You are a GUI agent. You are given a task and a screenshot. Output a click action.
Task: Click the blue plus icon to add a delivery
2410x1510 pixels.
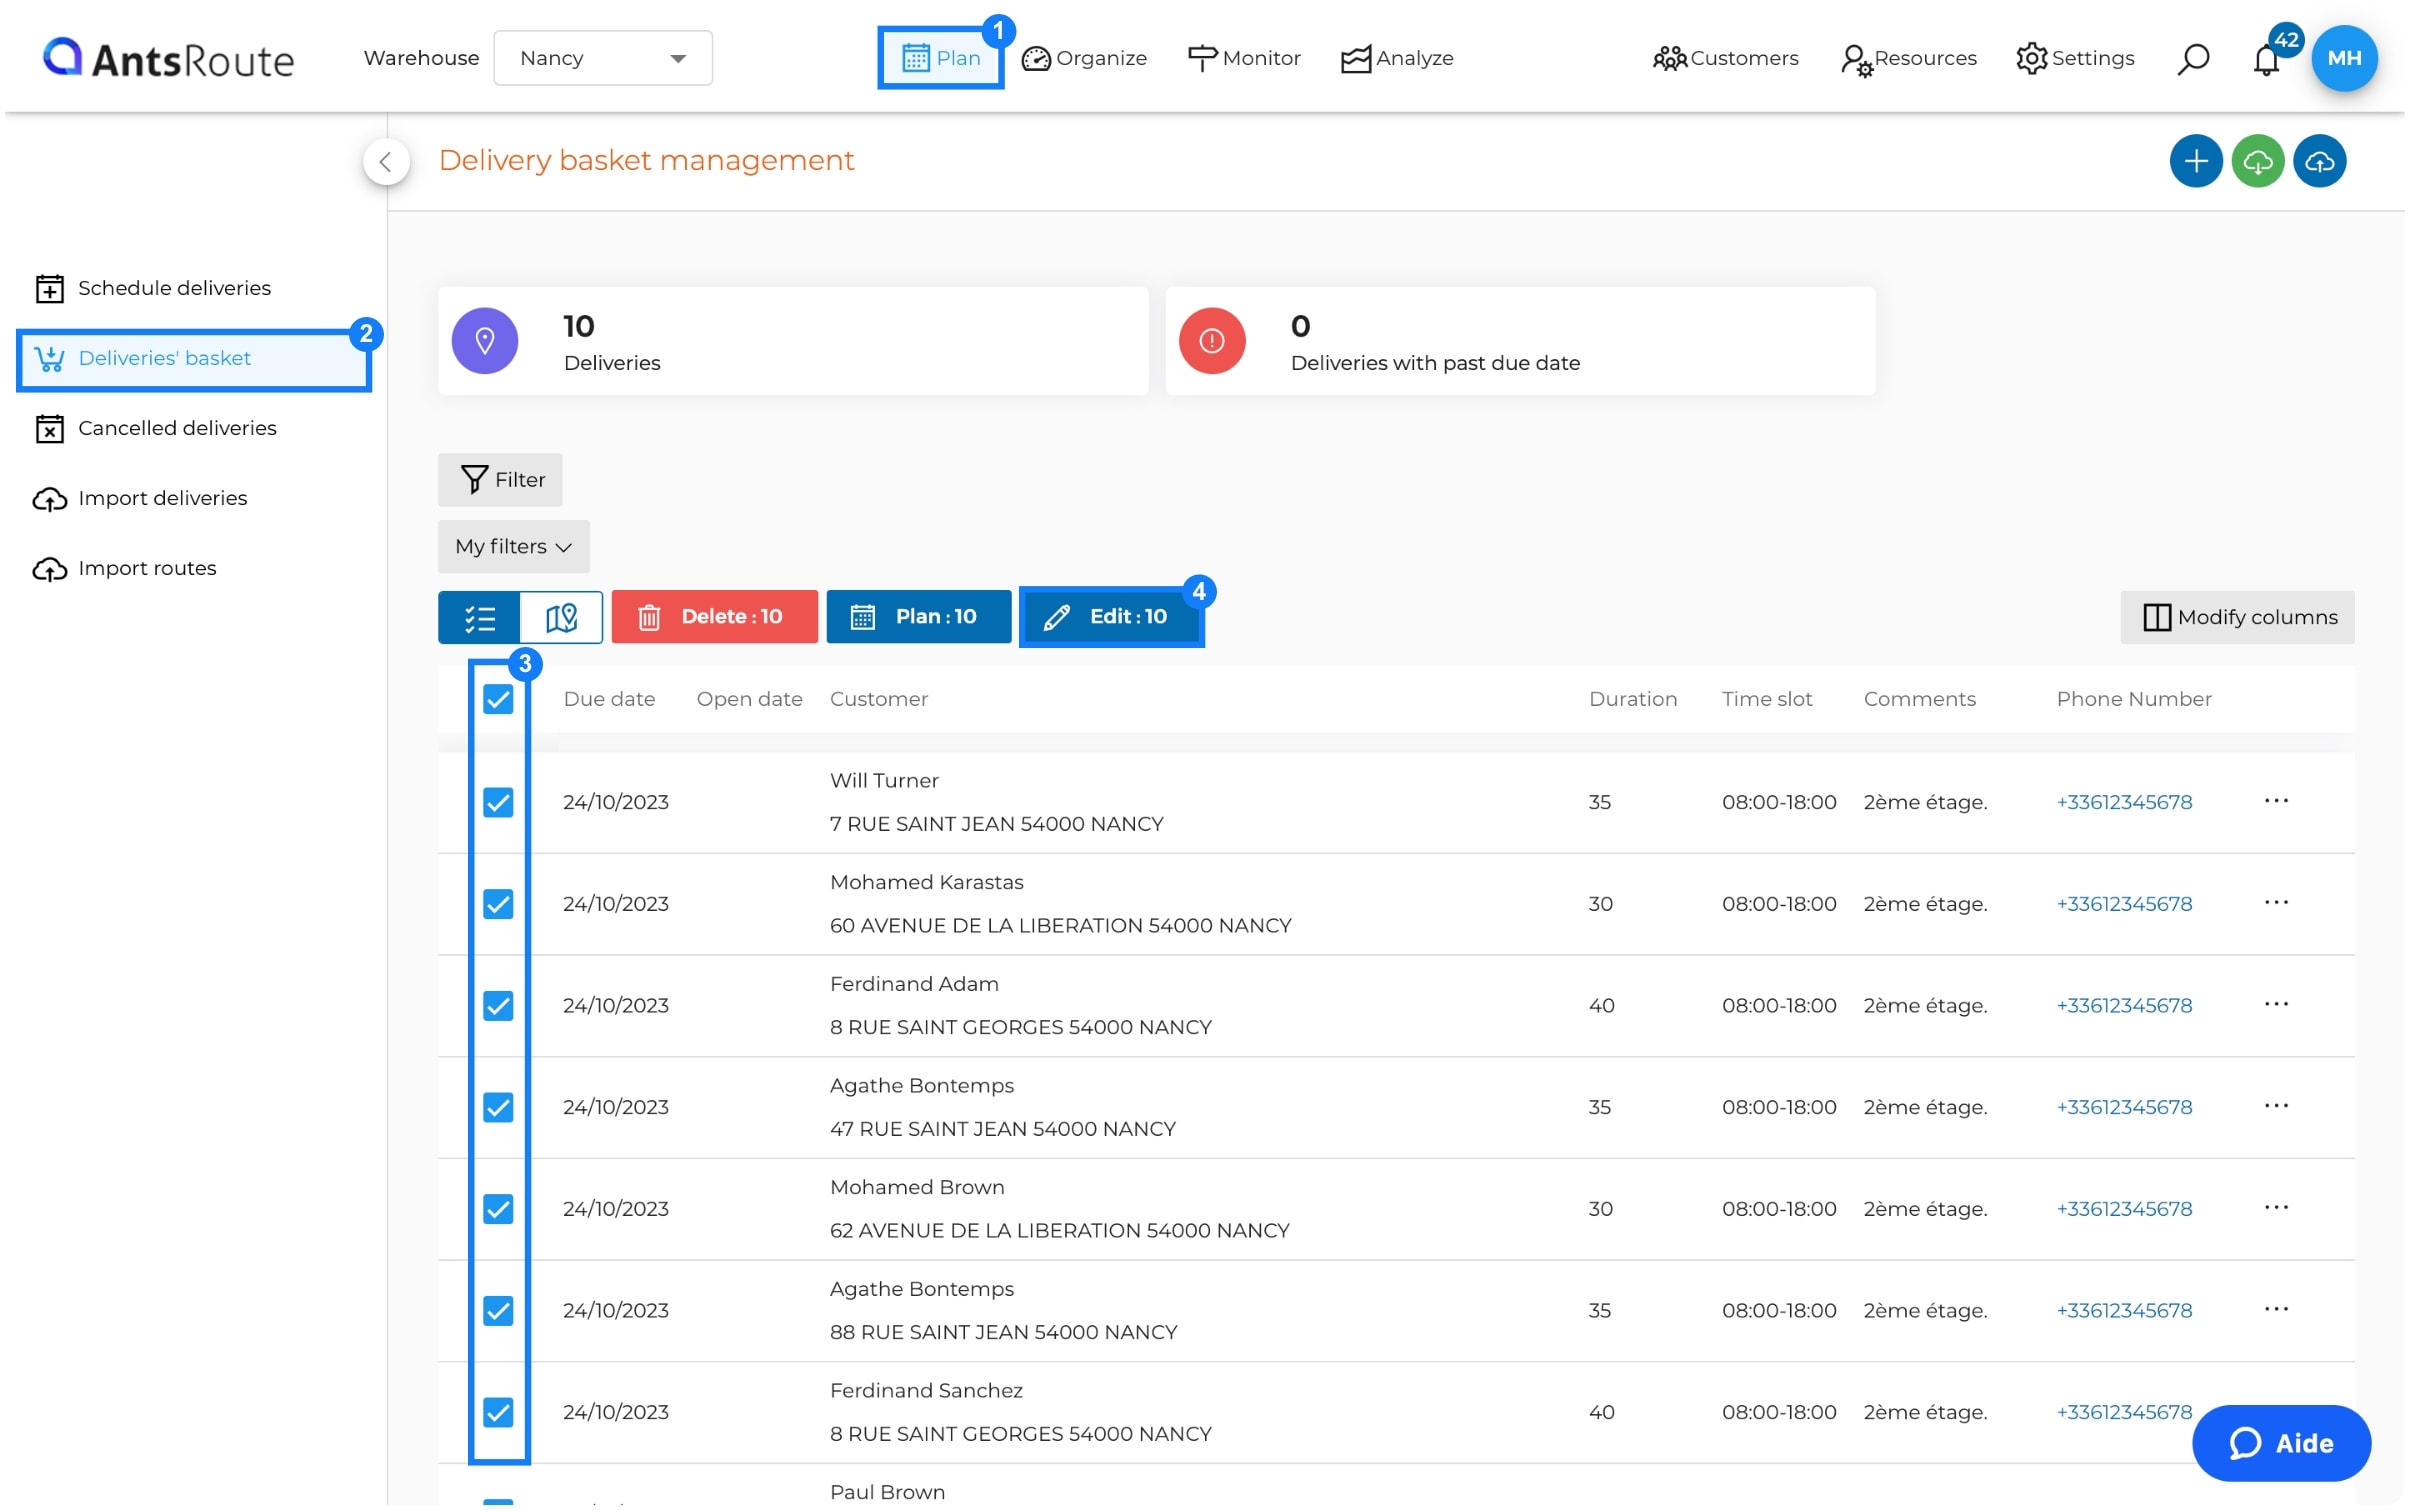coord(2196,161)
